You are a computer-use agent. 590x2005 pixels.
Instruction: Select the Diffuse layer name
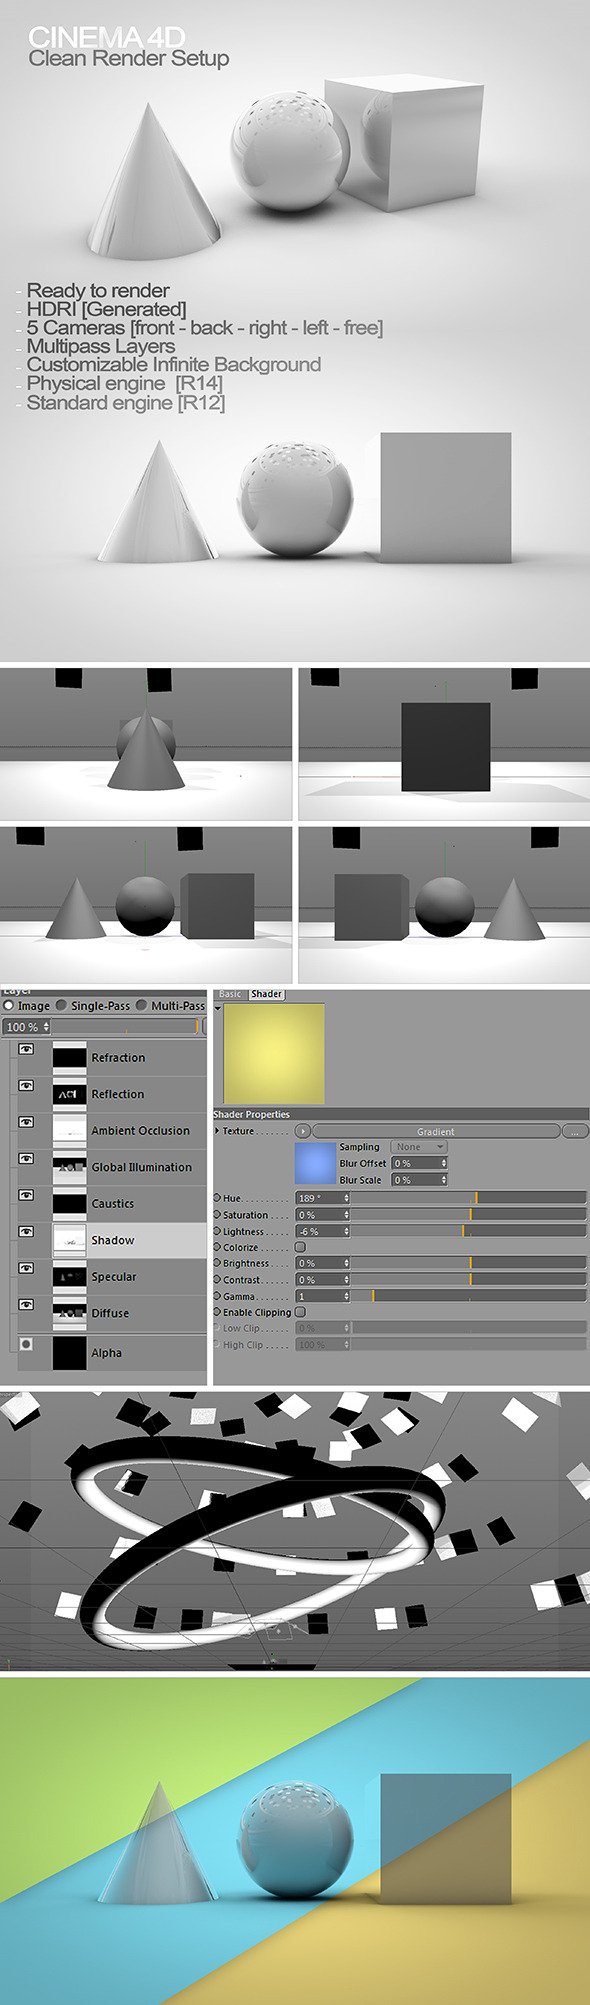pyautogui.click(x=110, y=1313)
